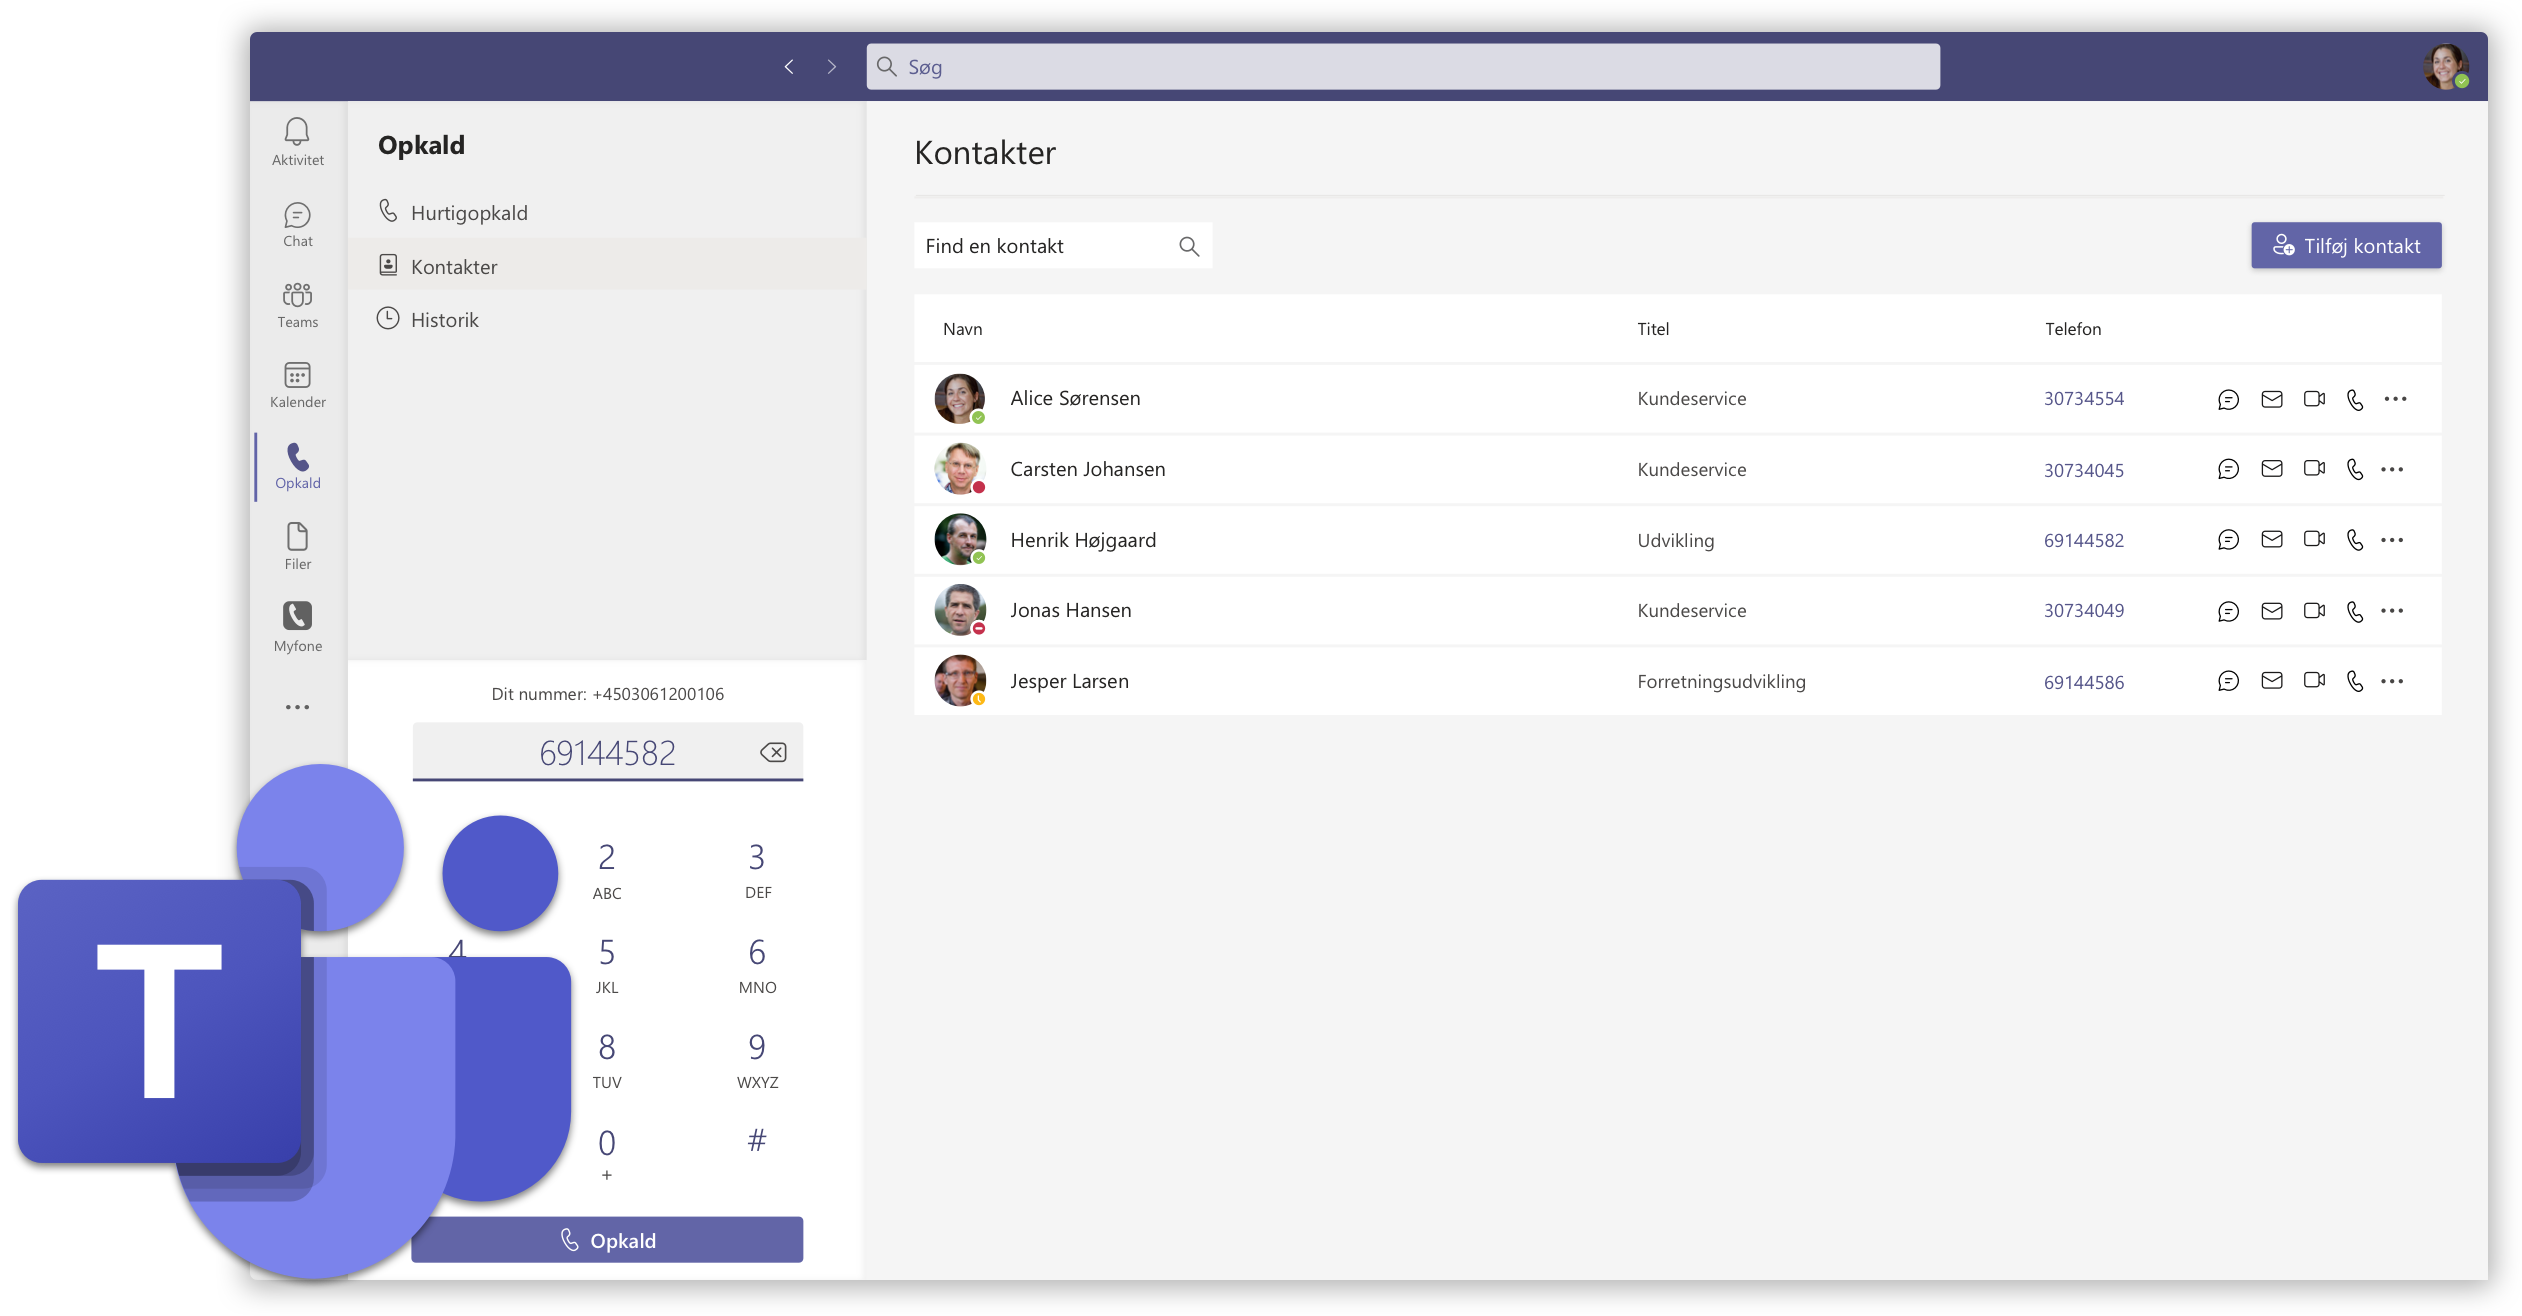The width and height of the screenshot is (2522, 1316).
Task: Start video call with Carsten Johansen
Action: [2314, 469]
